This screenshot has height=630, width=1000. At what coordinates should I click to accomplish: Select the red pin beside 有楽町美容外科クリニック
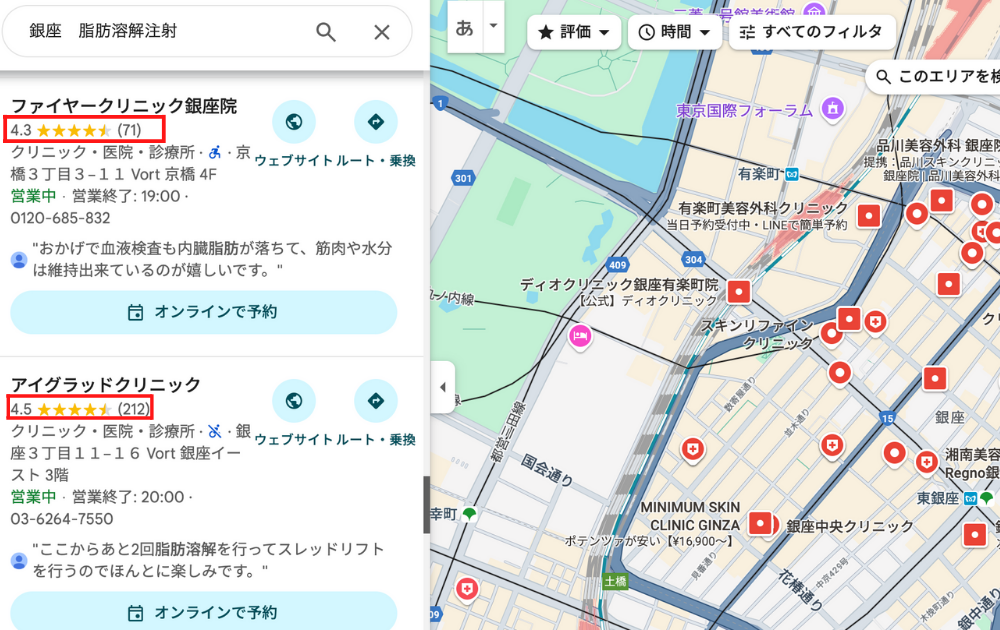(x=869, y=216)
